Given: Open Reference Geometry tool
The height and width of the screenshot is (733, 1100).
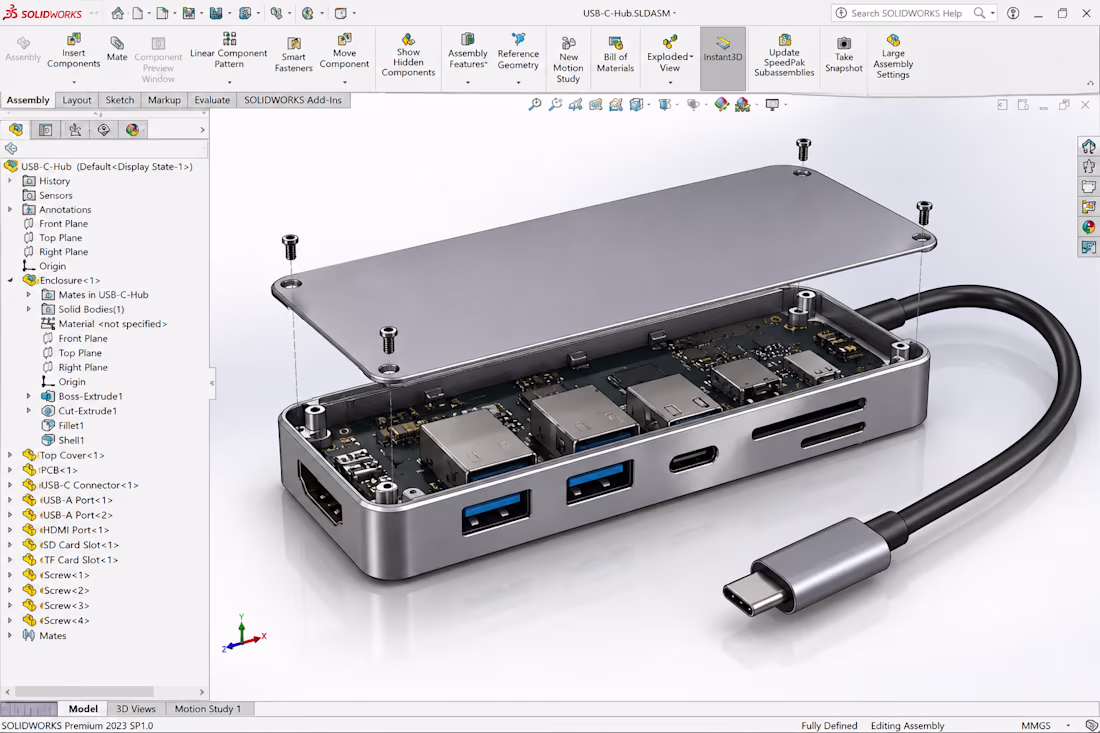Looking at the screenshot, I should [518, 52].
